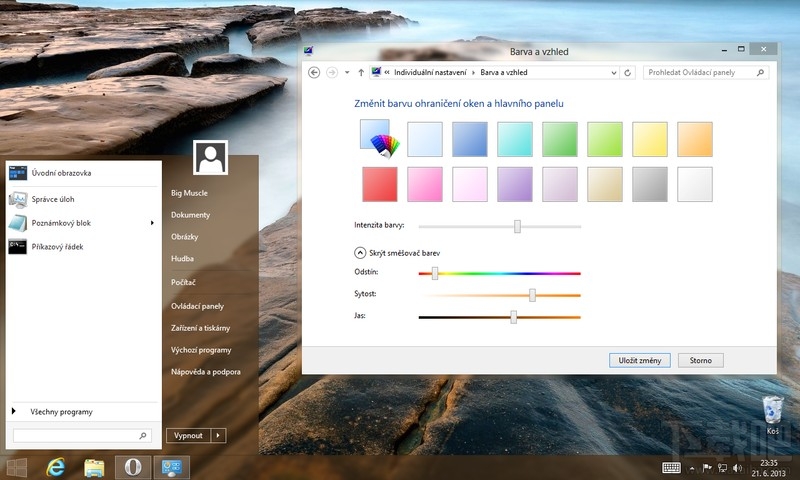Screen dimensions: 800x480
Task: Choose the red color swatch
Action: (380, 184)
